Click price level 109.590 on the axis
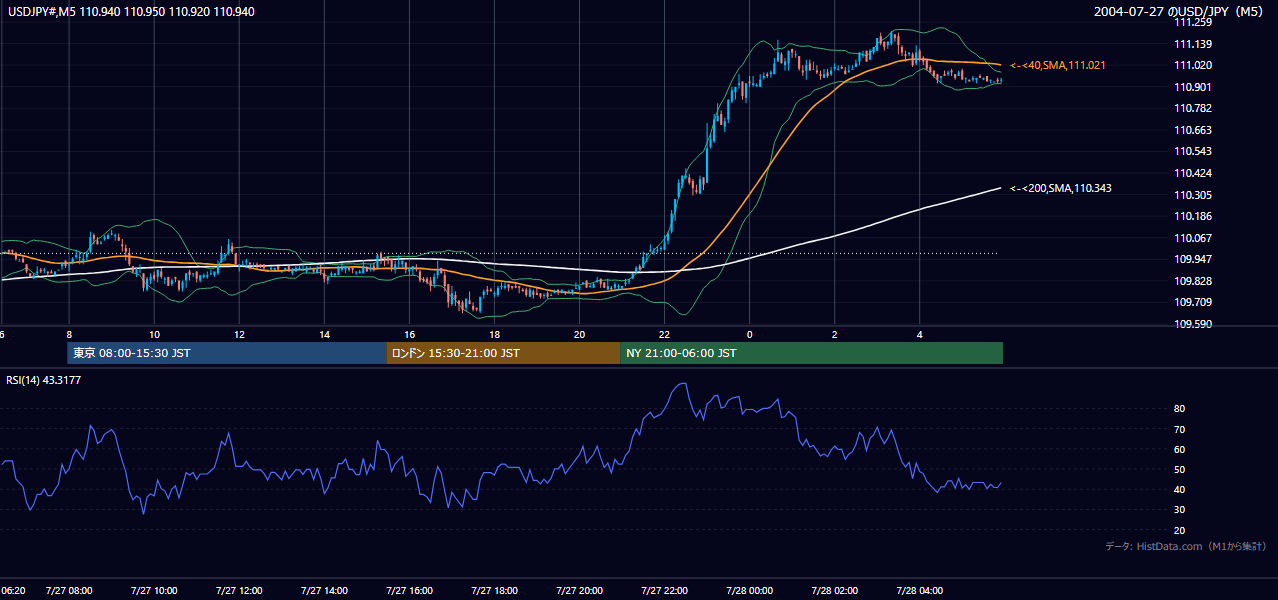 [x=1193, y=324]
